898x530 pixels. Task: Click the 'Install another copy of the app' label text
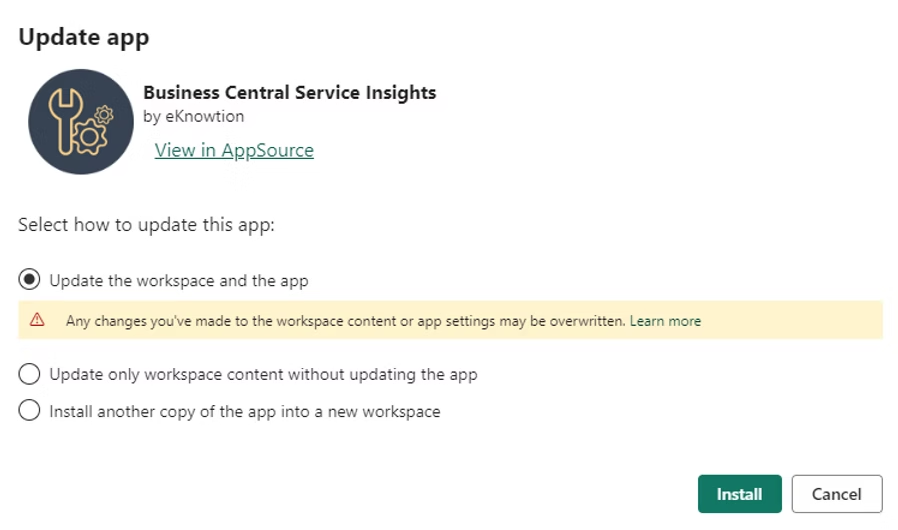245,410
